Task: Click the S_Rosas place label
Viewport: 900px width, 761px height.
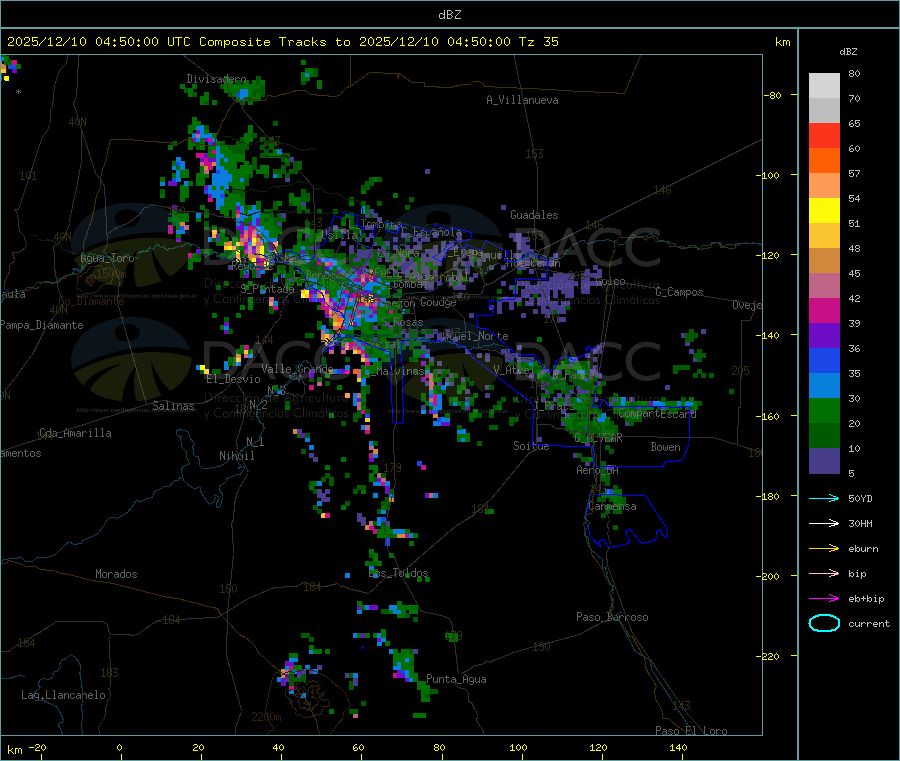Action: [x=402, y=323]
